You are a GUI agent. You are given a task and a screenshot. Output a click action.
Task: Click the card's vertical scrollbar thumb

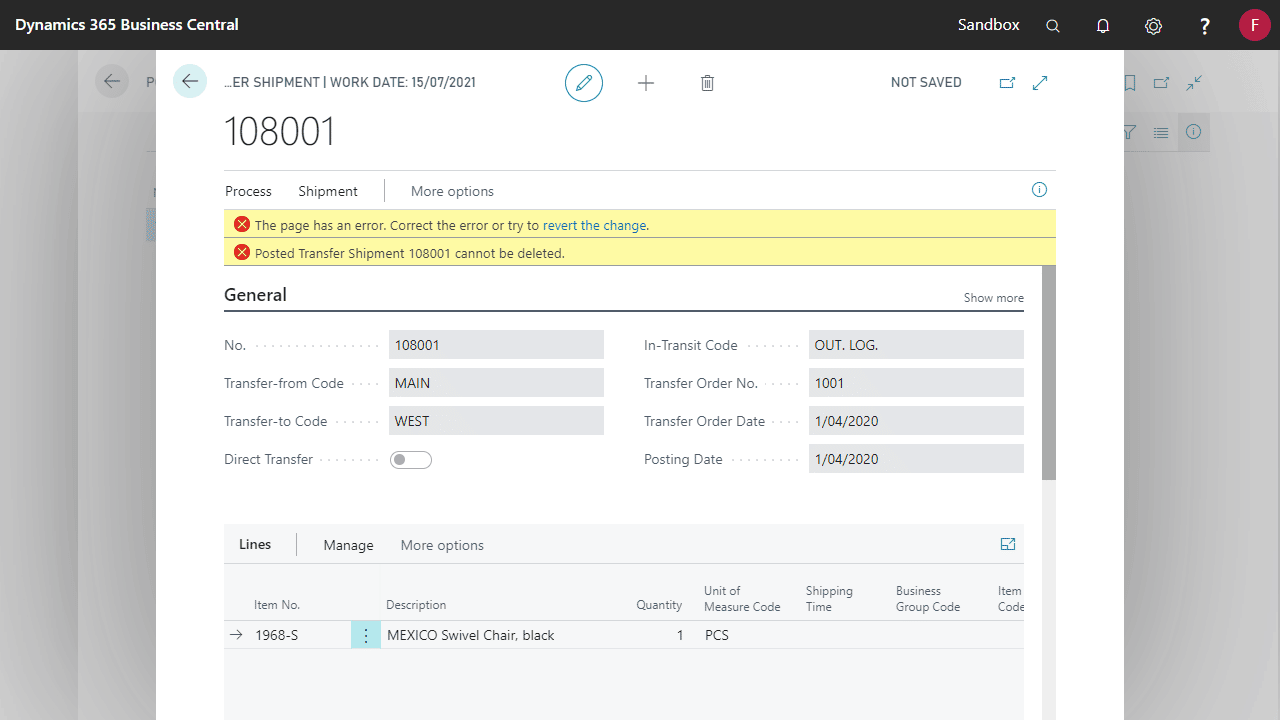tap(1049, 372)
